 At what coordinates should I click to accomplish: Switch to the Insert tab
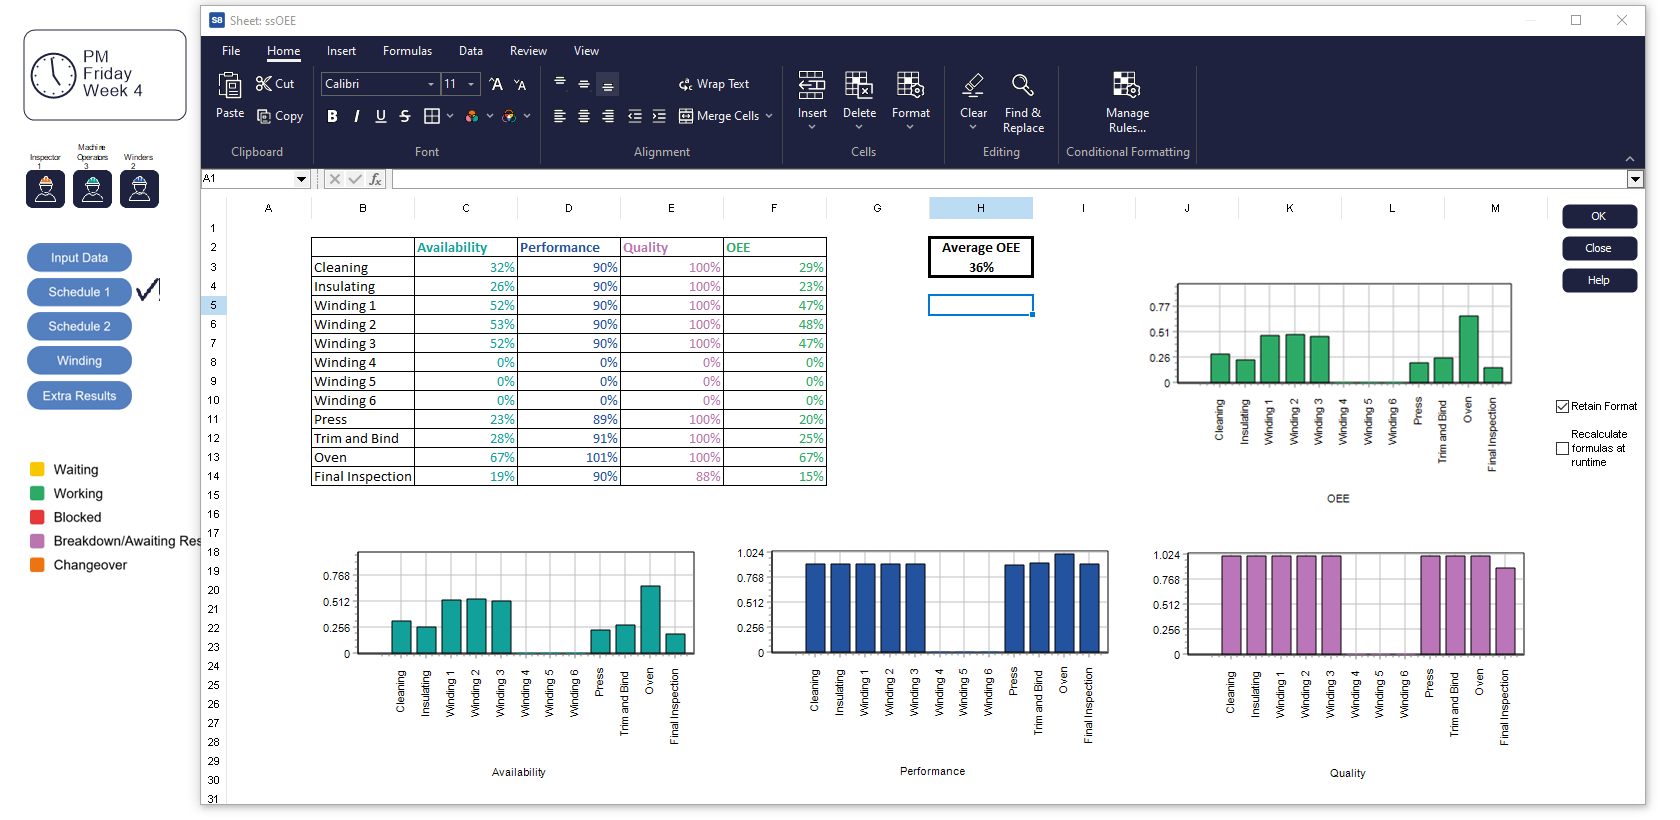click(341, 51)
